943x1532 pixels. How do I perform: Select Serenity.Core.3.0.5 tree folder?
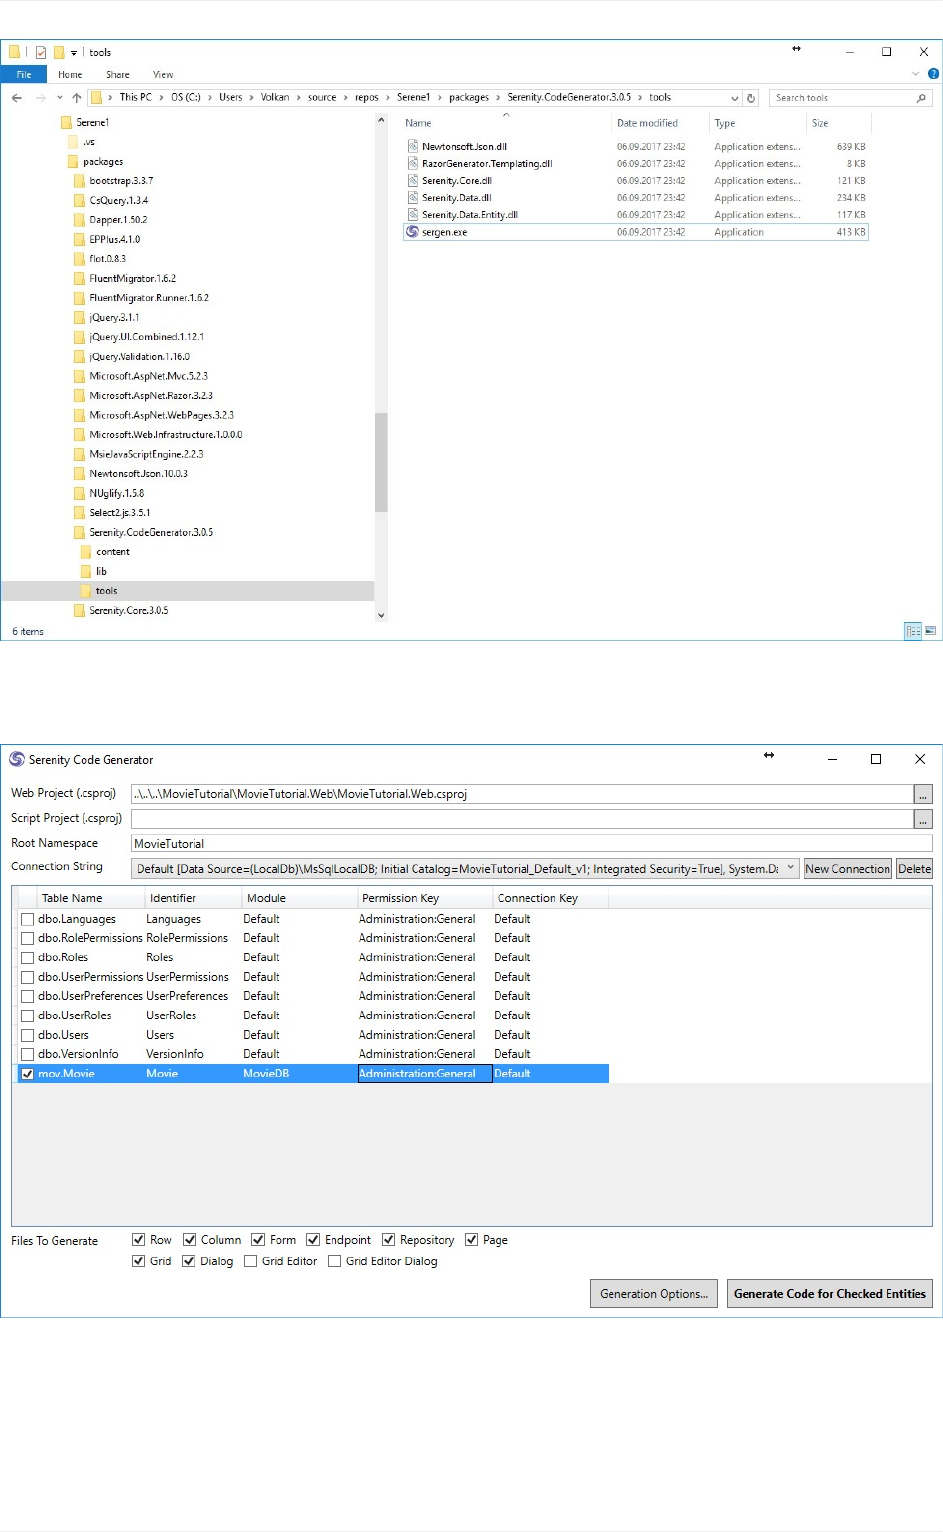[x=128, y=610]
